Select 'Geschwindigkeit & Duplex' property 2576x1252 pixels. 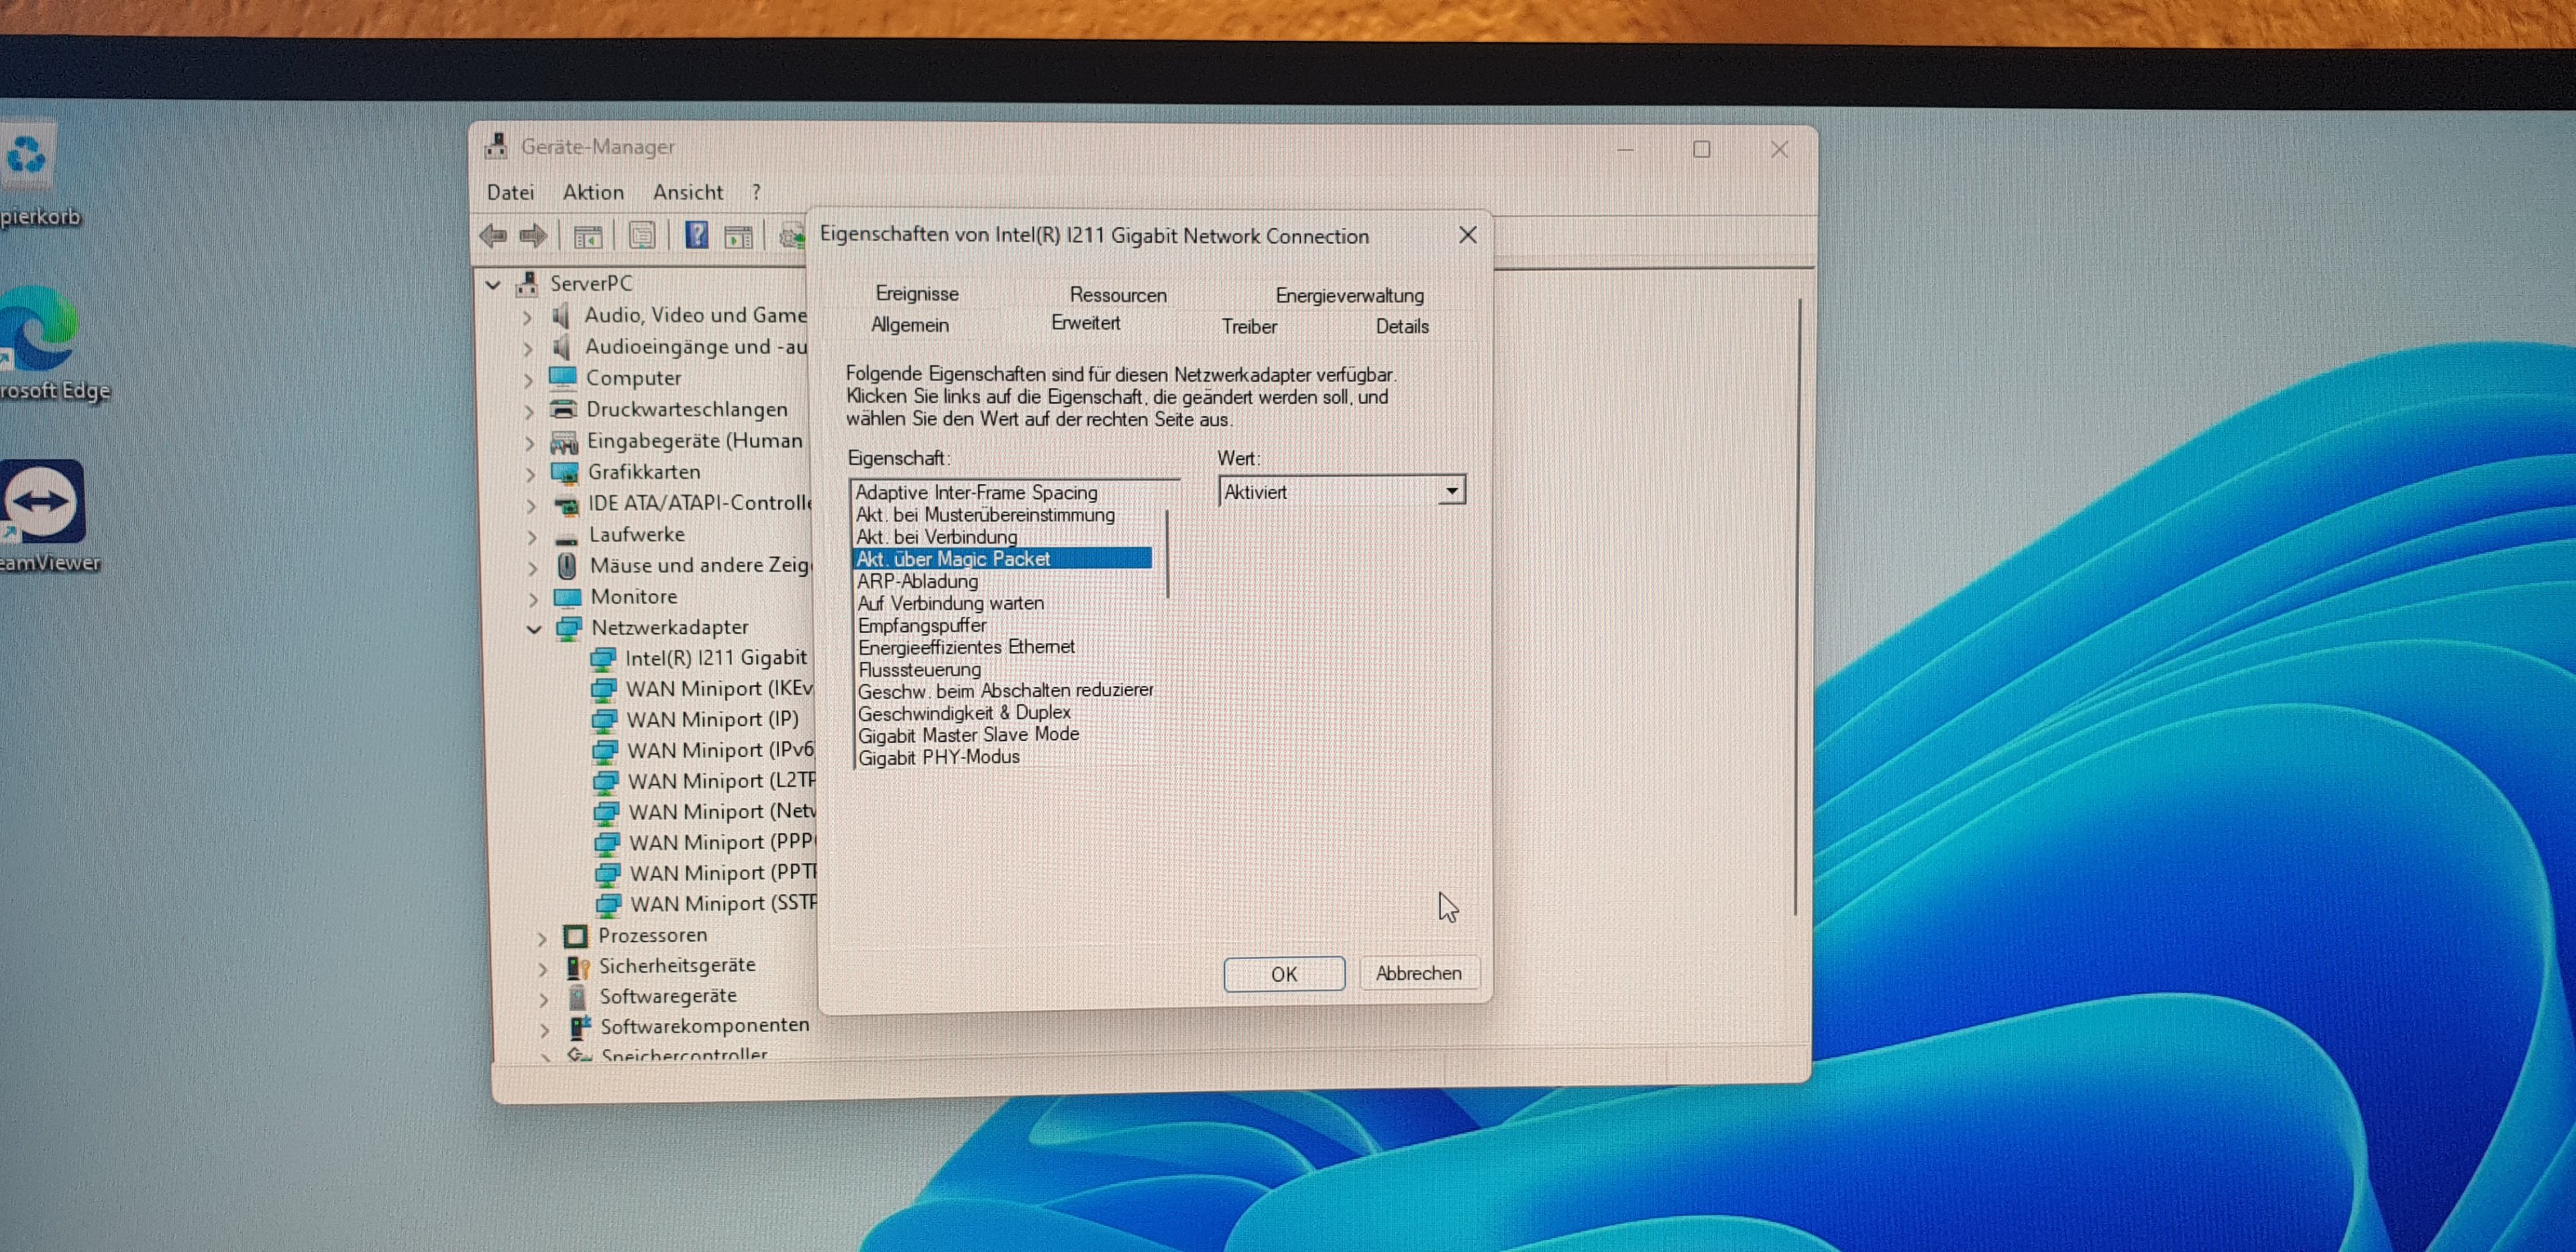point(964,713)
